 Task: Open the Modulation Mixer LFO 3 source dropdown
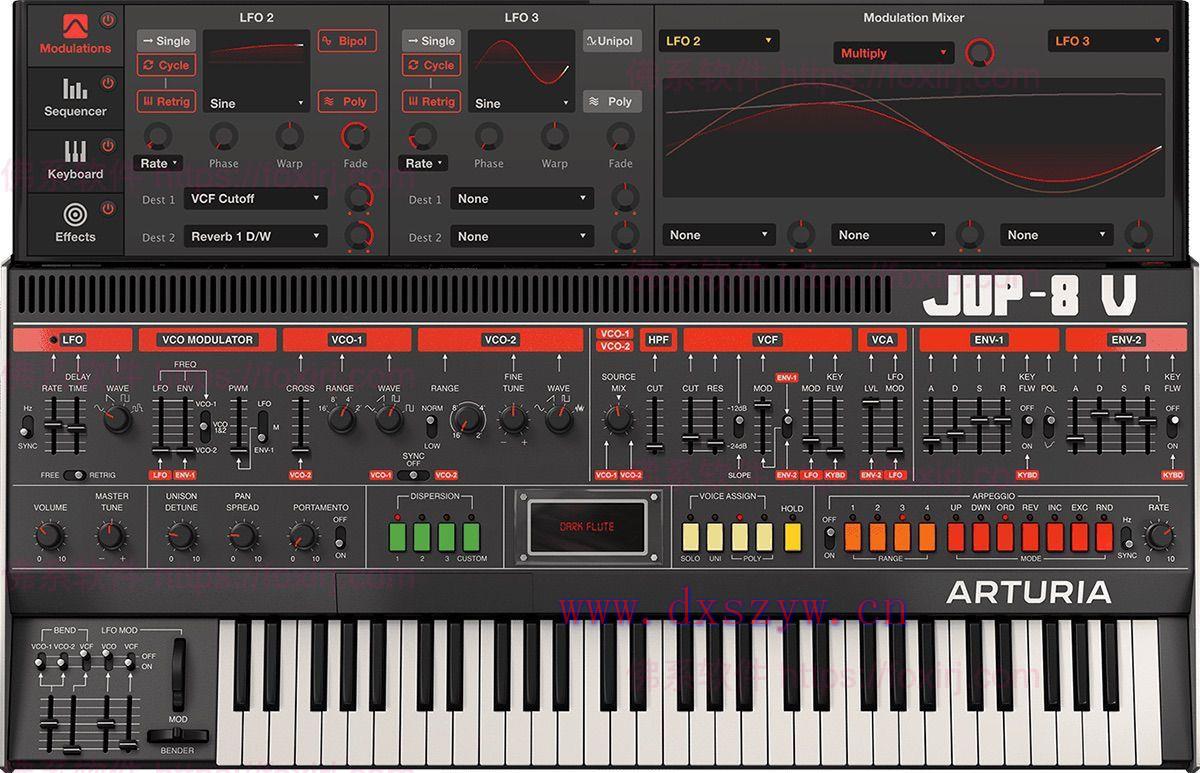pyautogui.click(x=1109, y=41)
